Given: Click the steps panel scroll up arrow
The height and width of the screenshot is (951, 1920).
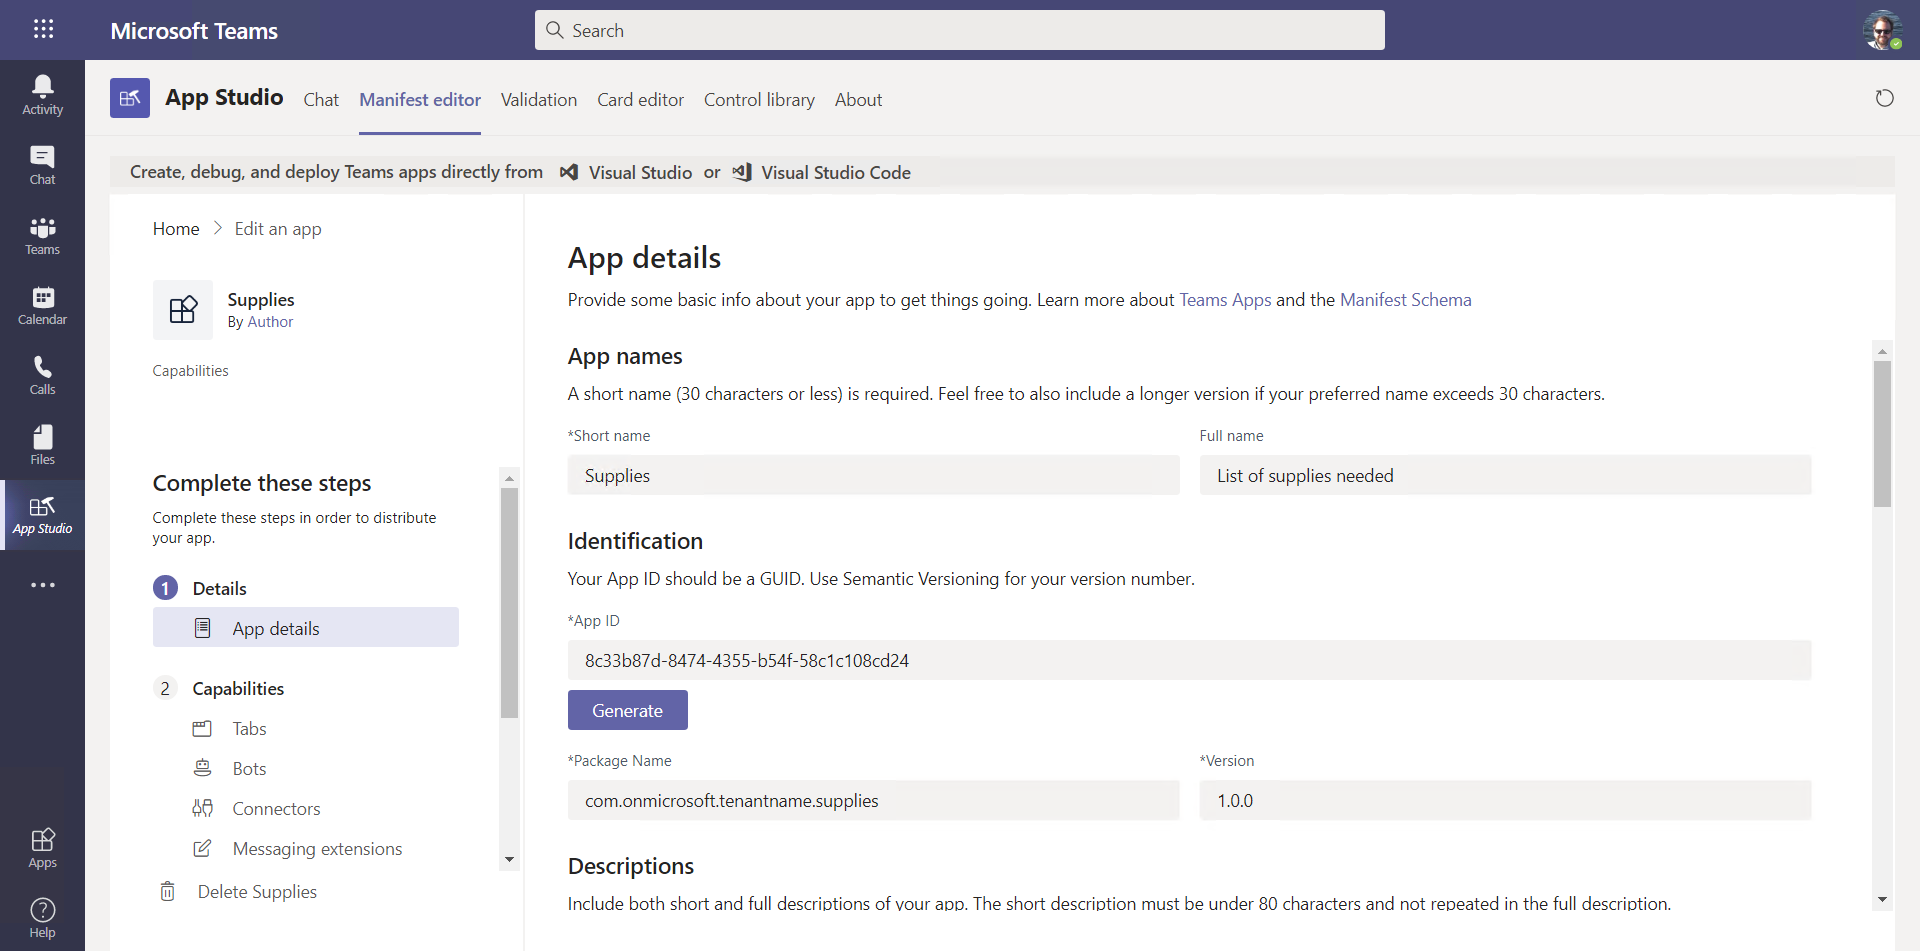Looking at the screenshot, I should click(x=509, y=478).
